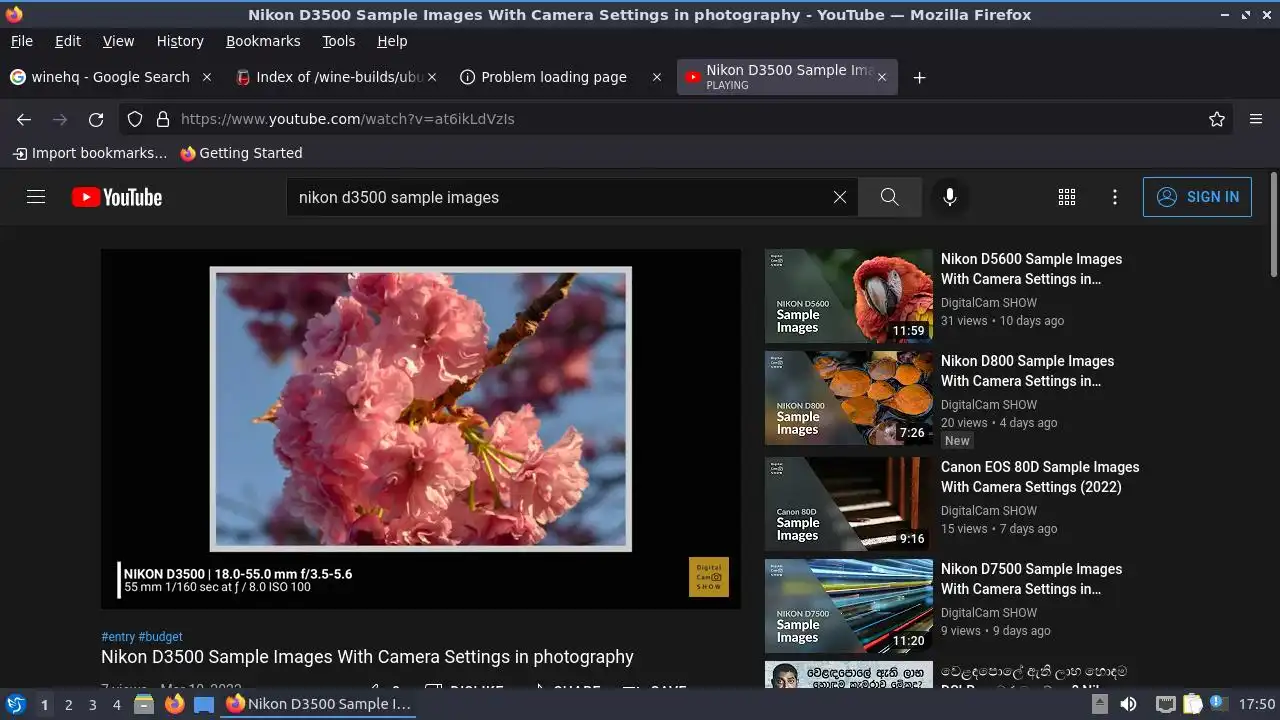
Task: Open DigitalCam SHOW channel under Canon 80D video
Action: 989,511
